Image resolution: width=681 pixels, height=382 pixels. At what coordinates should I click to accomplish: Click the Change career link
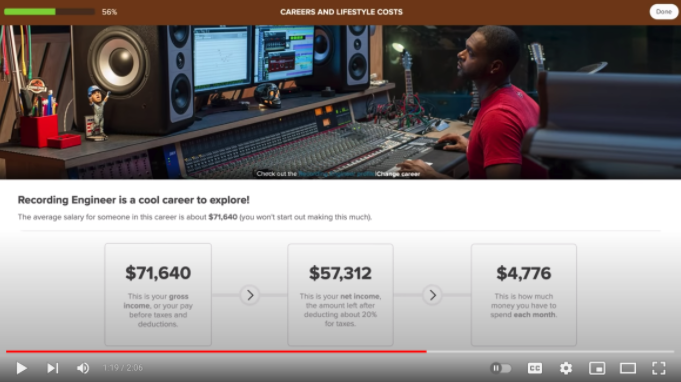point(398,174)
